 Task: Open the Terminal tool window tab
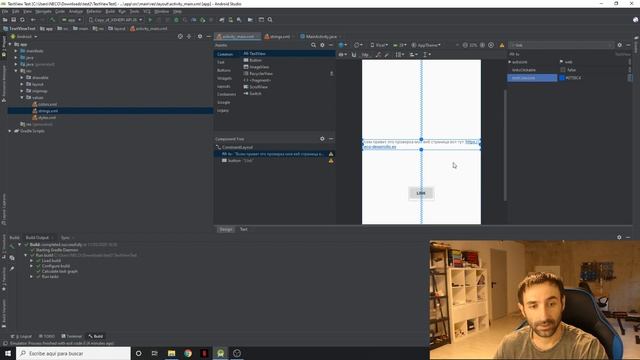point(72,336)
